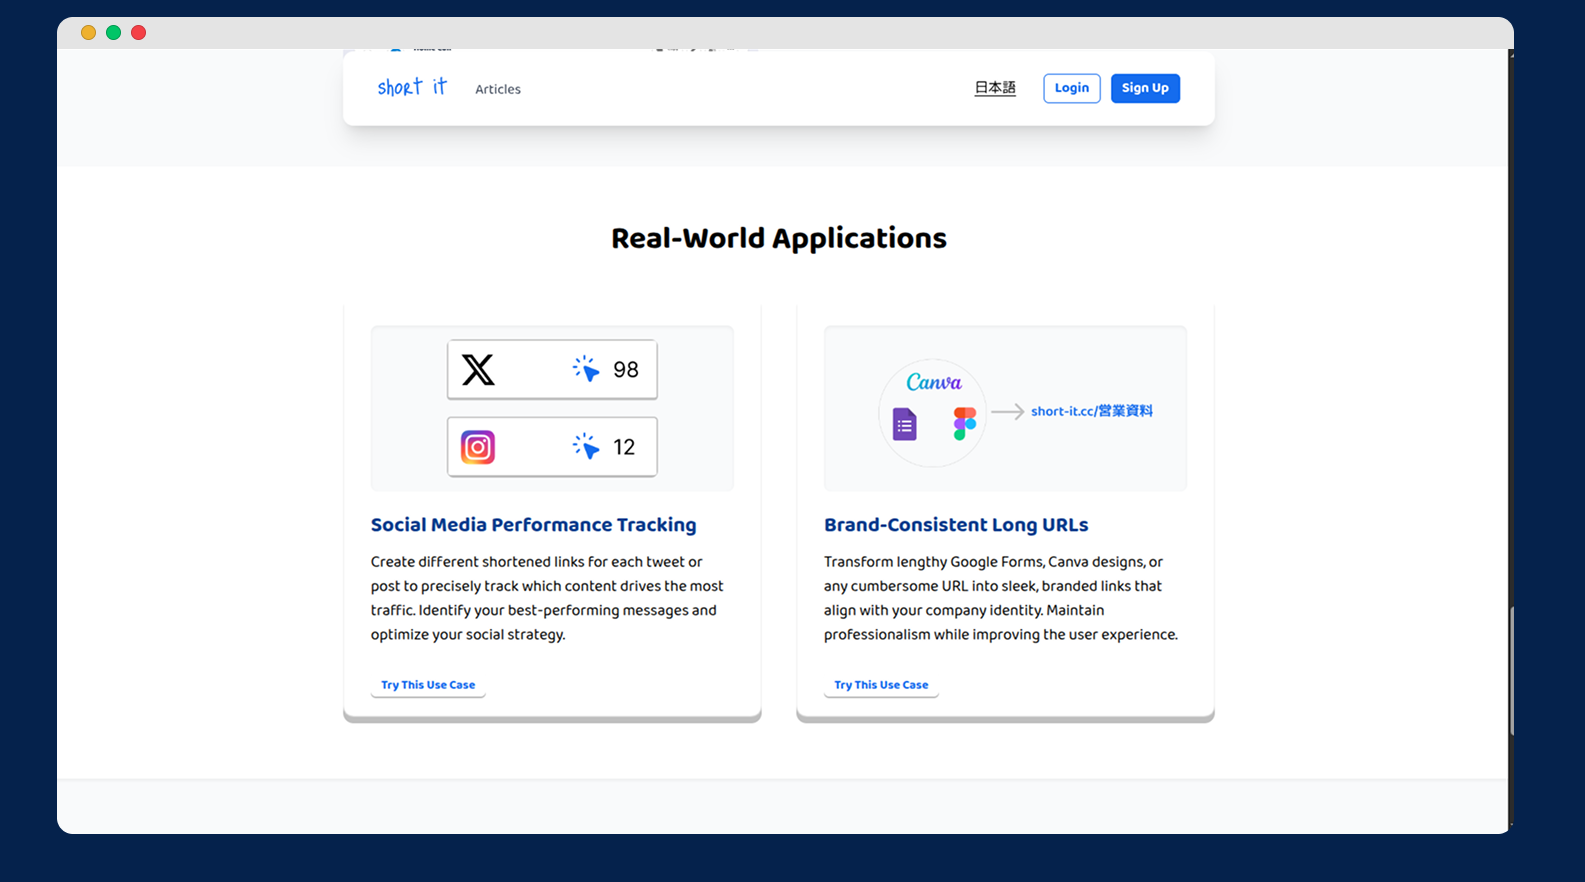Image resolution: width=1585 pixels, height=882 pixels.
Task: Click the Canva logo
Action: point(933,382)
